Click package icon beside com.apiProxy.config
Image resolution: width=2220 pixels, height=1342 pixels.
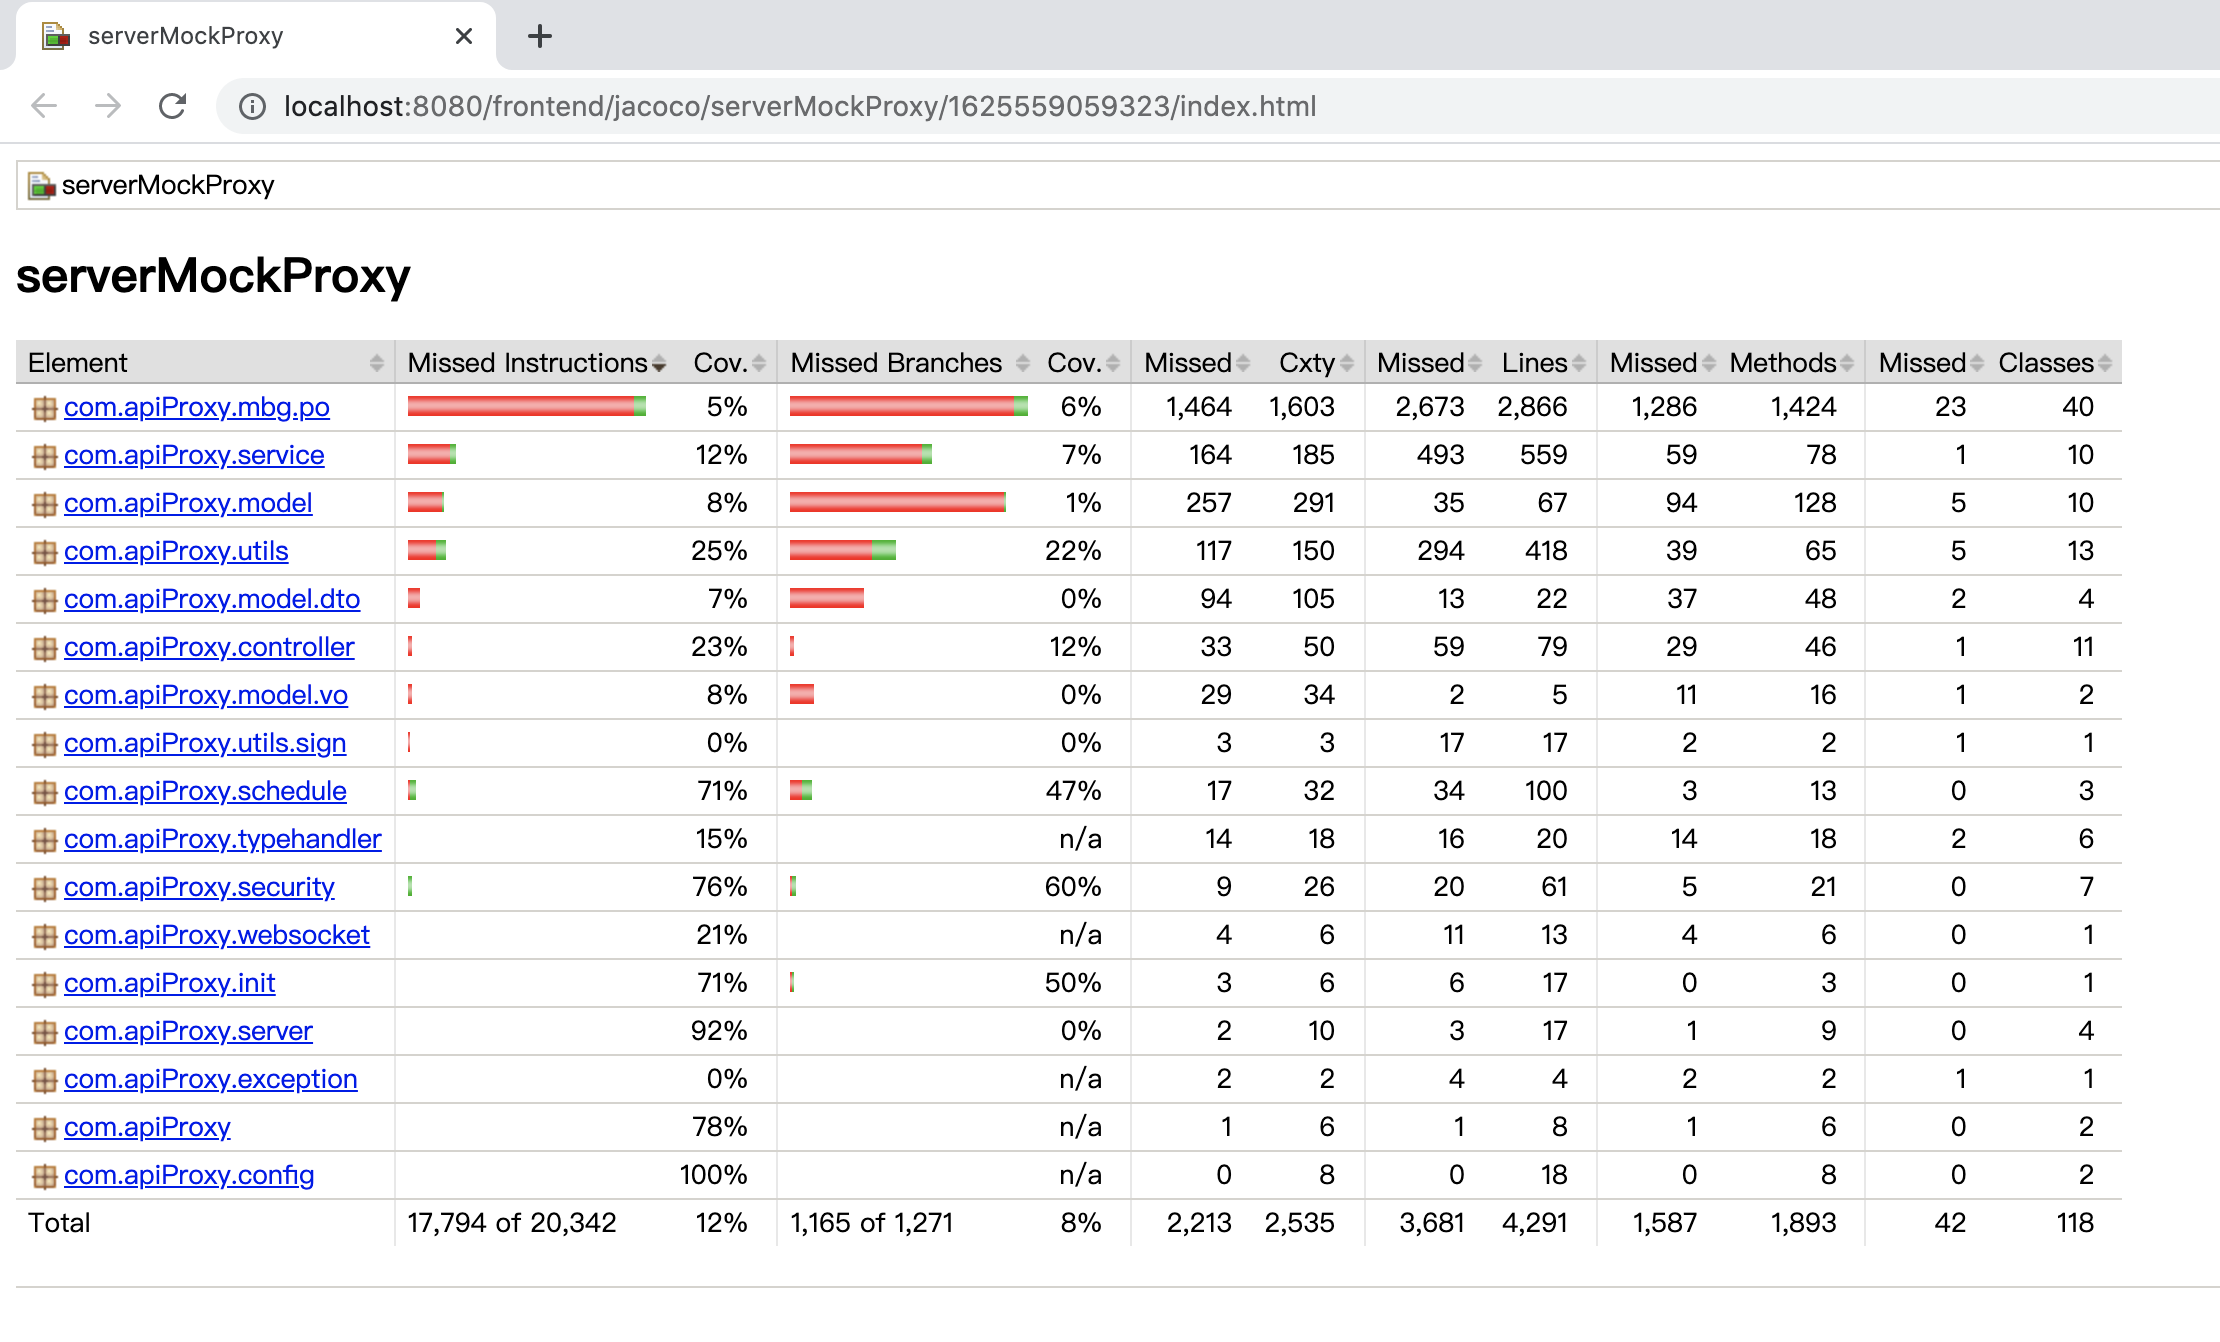point(44,1176)
